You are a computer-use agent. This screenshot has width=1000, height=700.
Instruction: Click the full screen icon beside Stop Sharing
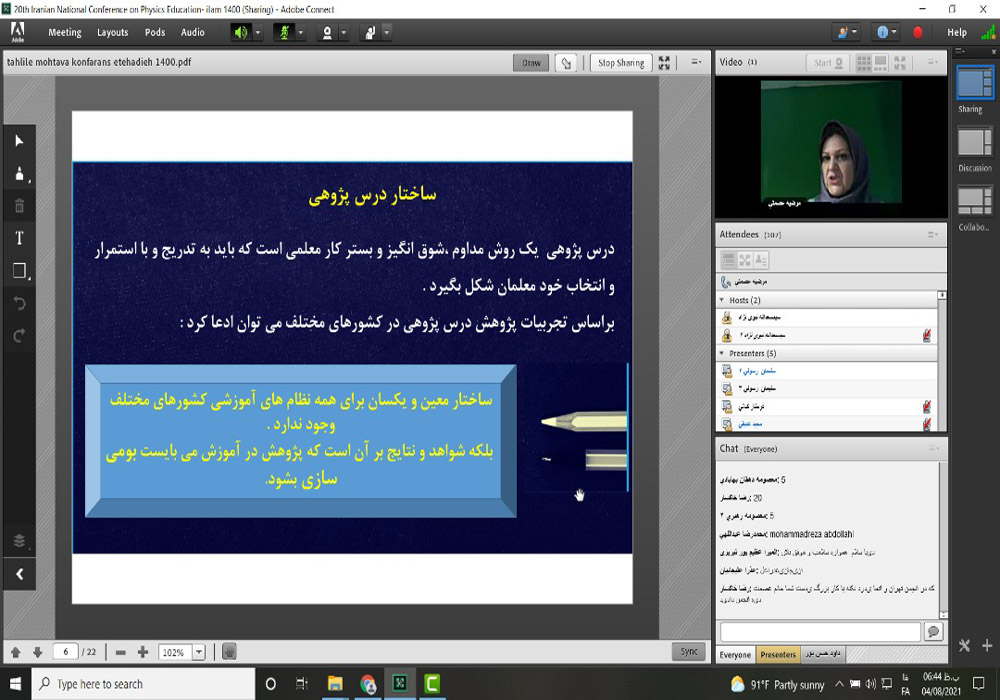coord(664,63)
